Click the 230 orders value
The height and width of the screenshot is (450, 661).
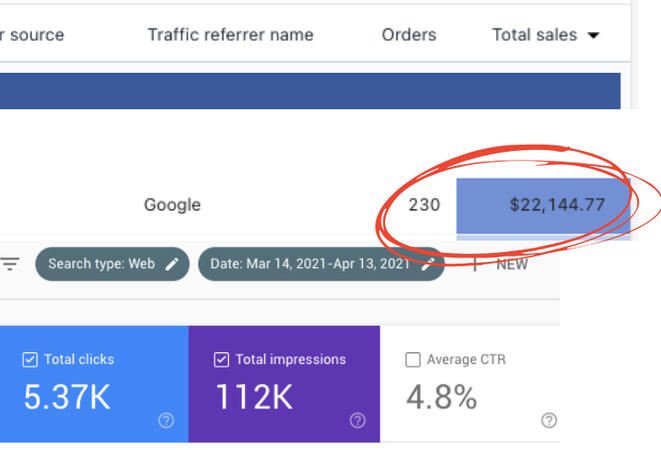(424, 205)
